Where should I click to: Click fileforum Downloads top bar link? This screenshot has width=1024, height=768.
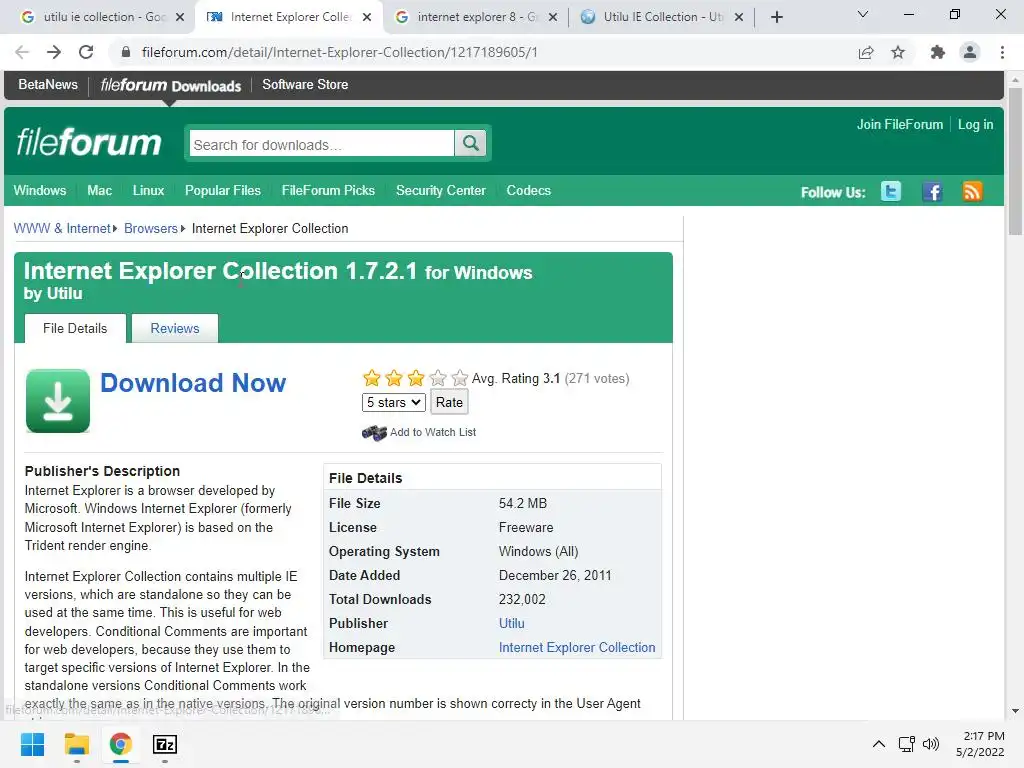coord(171,86)
